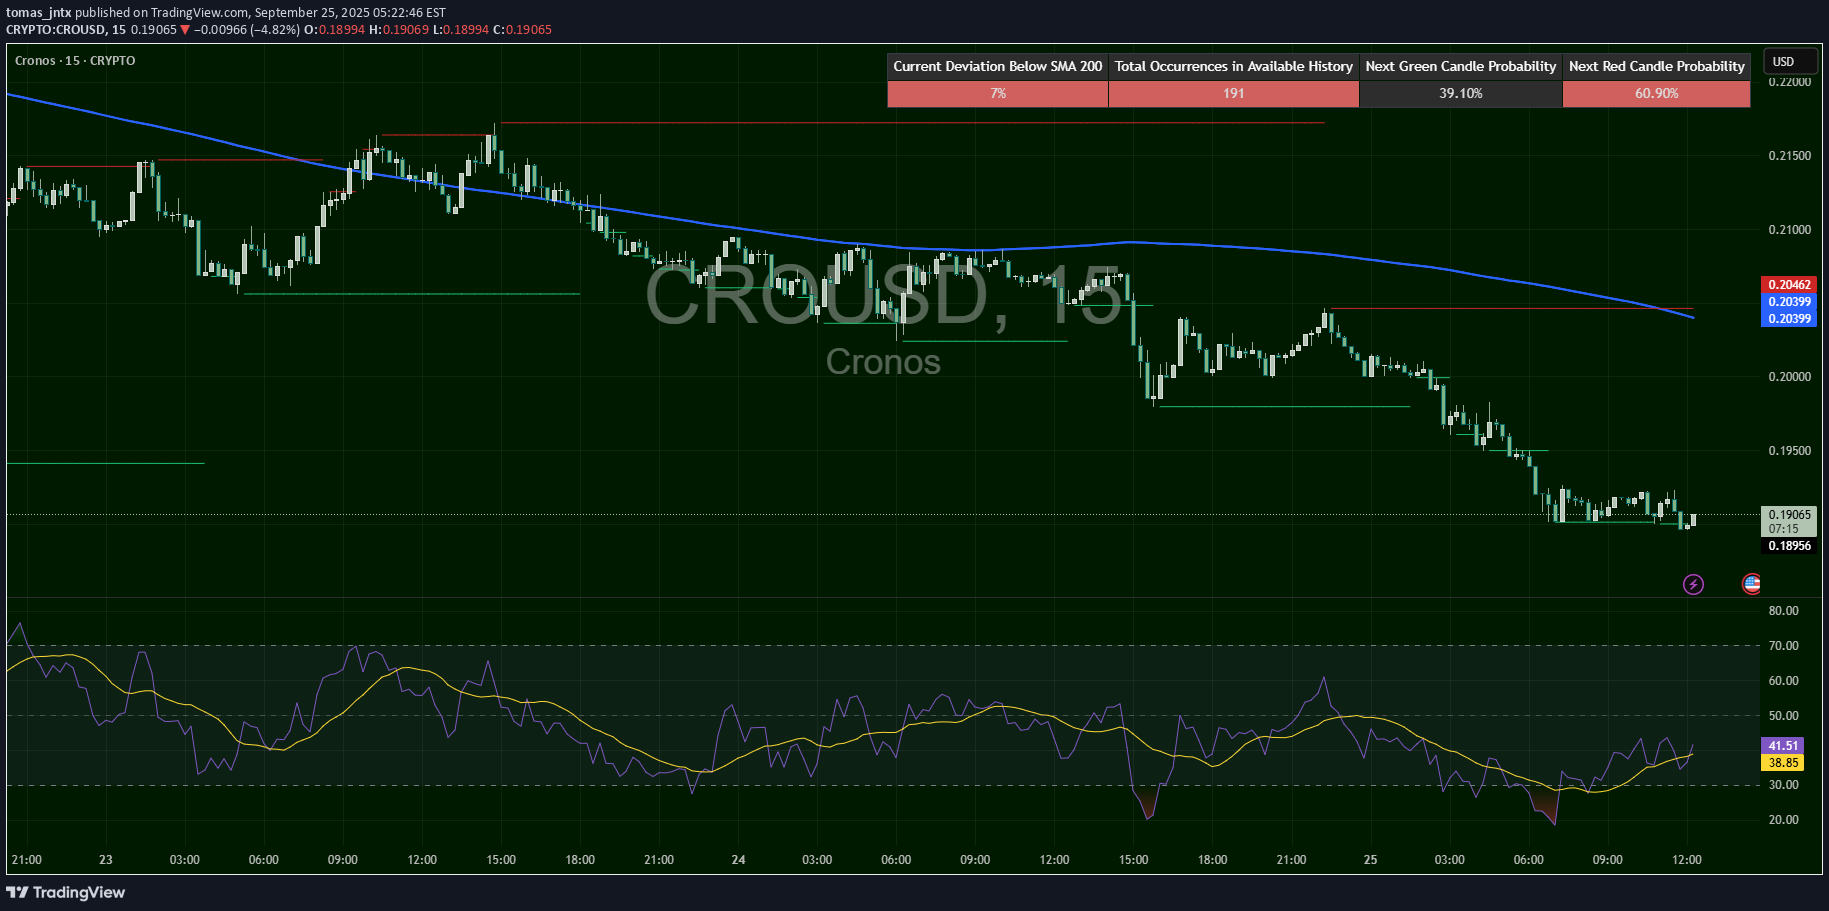Click the 191 occurrences value cell
This screenshot has height=911, width=1829.
tap(1234, 93)
